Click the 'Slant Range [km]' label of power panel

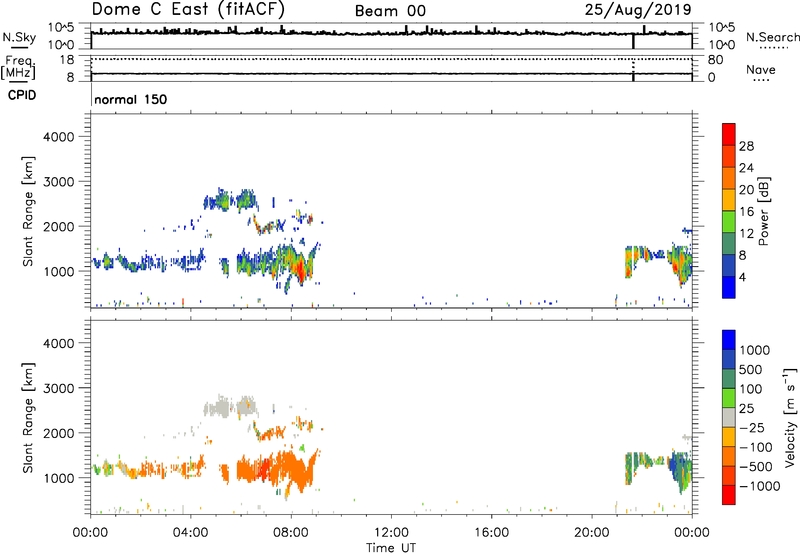coord(28,211)
